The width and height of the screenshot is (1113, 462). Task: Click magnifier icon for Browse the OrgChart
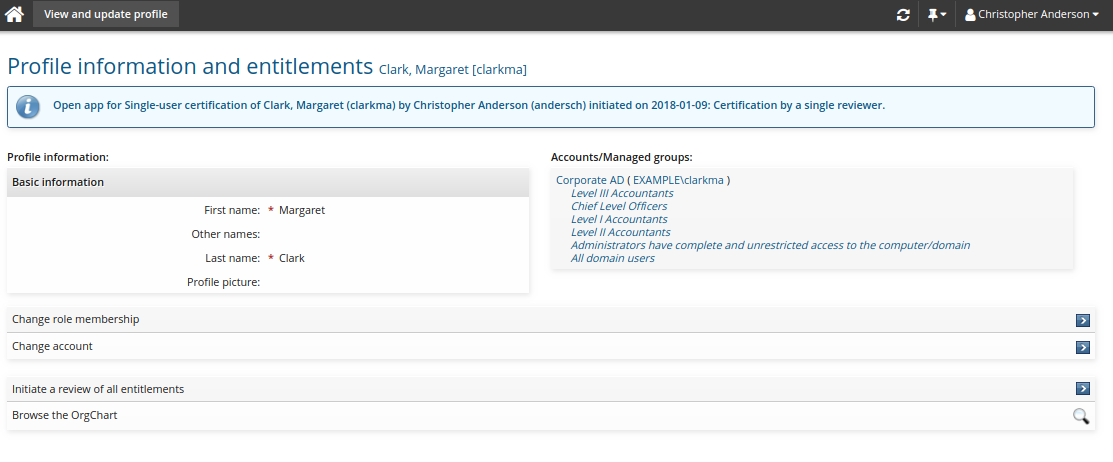coord(1081,416)
